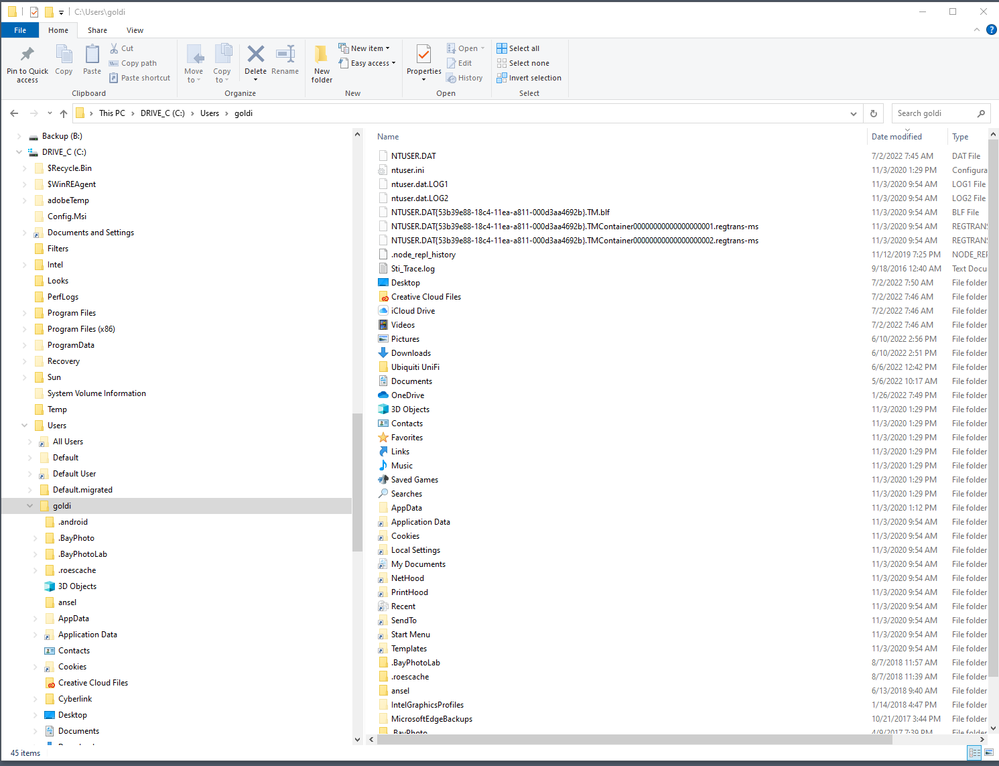This screenshot has width=999, height=766.
Task: Click the navigation pane vertical scrollbar
Action: 357,482
